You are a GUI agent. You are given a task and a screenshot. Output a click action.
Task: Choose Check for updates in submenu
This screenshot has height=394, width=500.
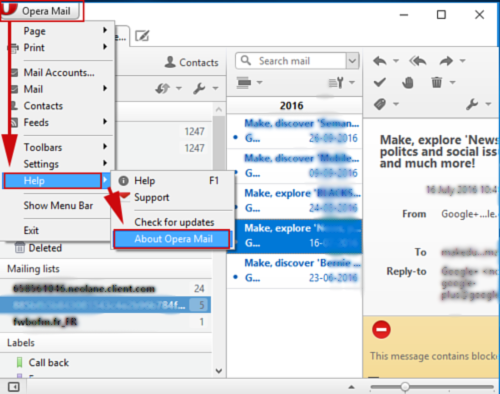pos(174,222)
